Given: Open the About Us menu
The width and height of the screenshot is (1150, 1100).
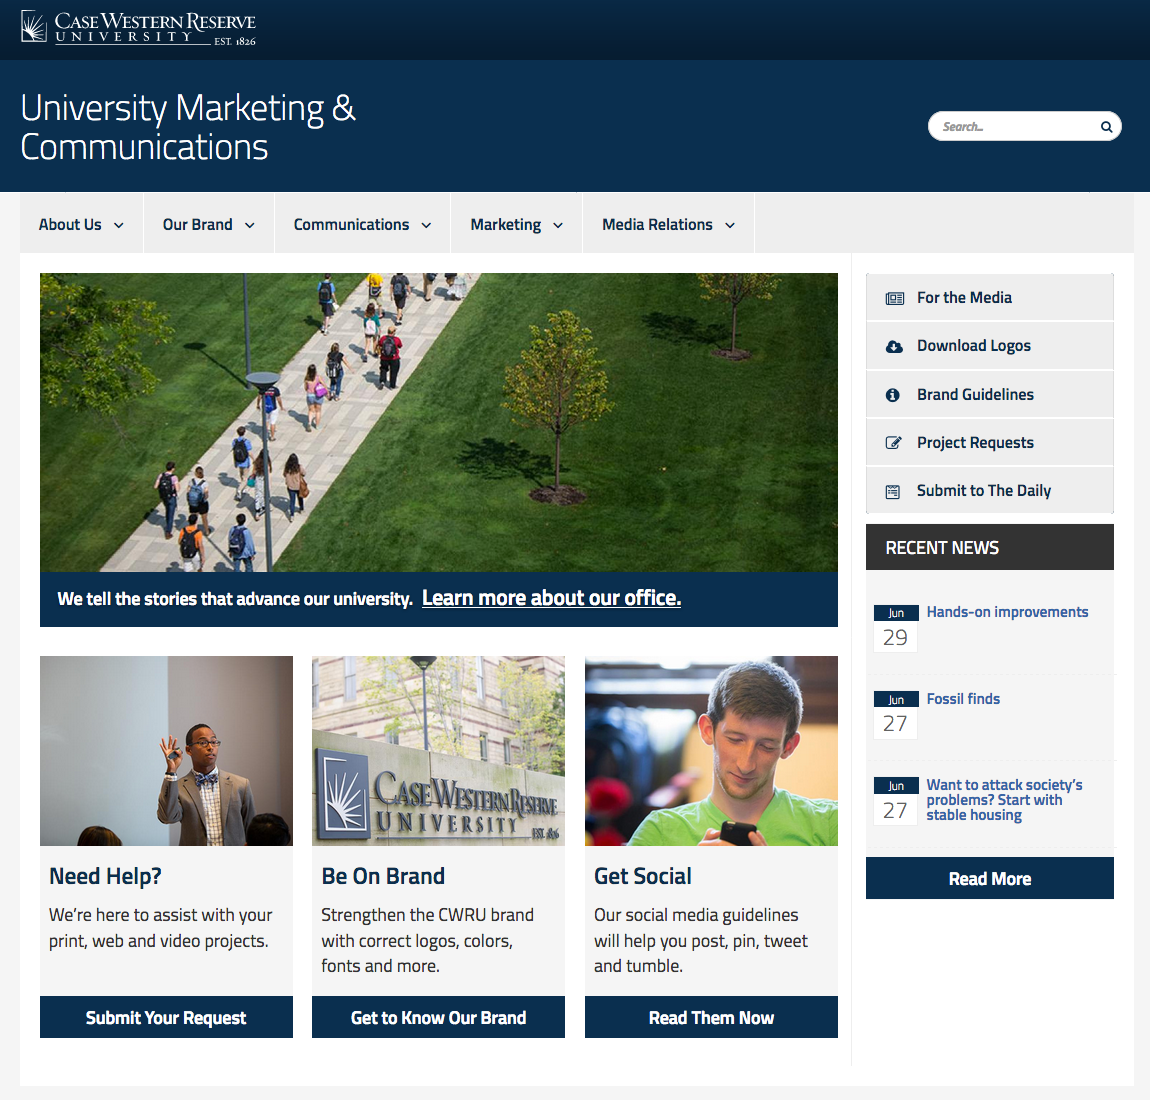Looking at the screenshot, I should [x=81, y=224].
